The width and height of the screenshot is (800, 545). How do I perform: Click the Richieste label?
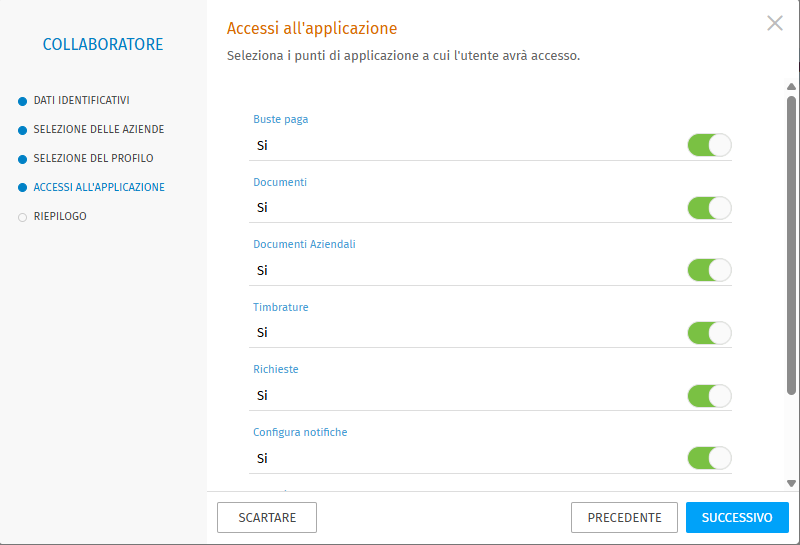276,369
